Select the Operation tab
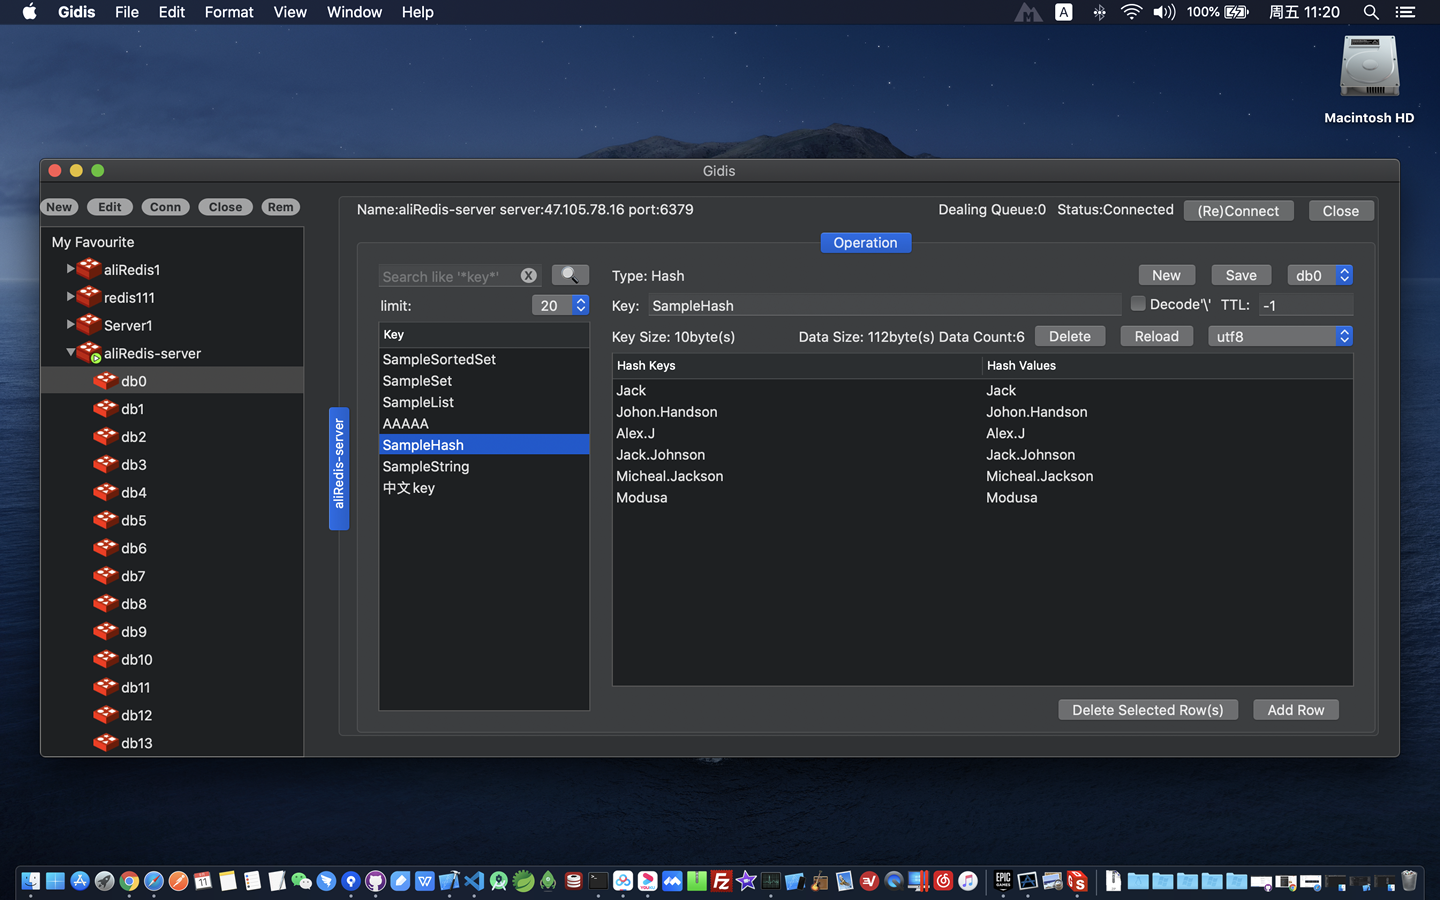This screenshot has width=1440, height=900. tap(866, 243)
